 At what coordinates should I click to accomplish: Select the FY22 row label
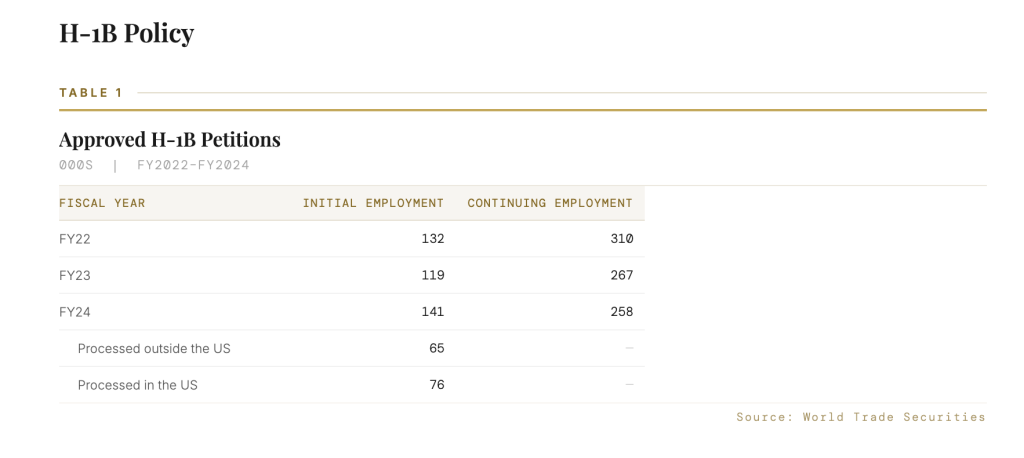click(x=75, y=239)
